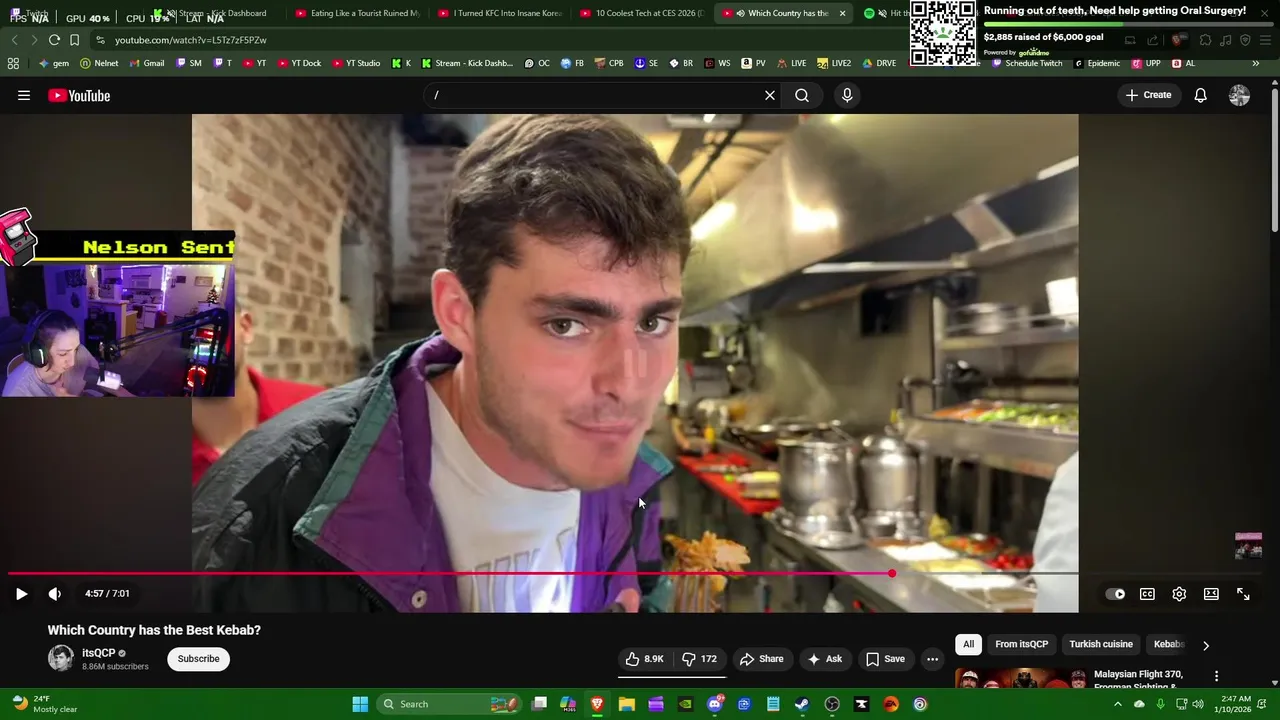Like the video with 8.9K likes

point(645,659)
